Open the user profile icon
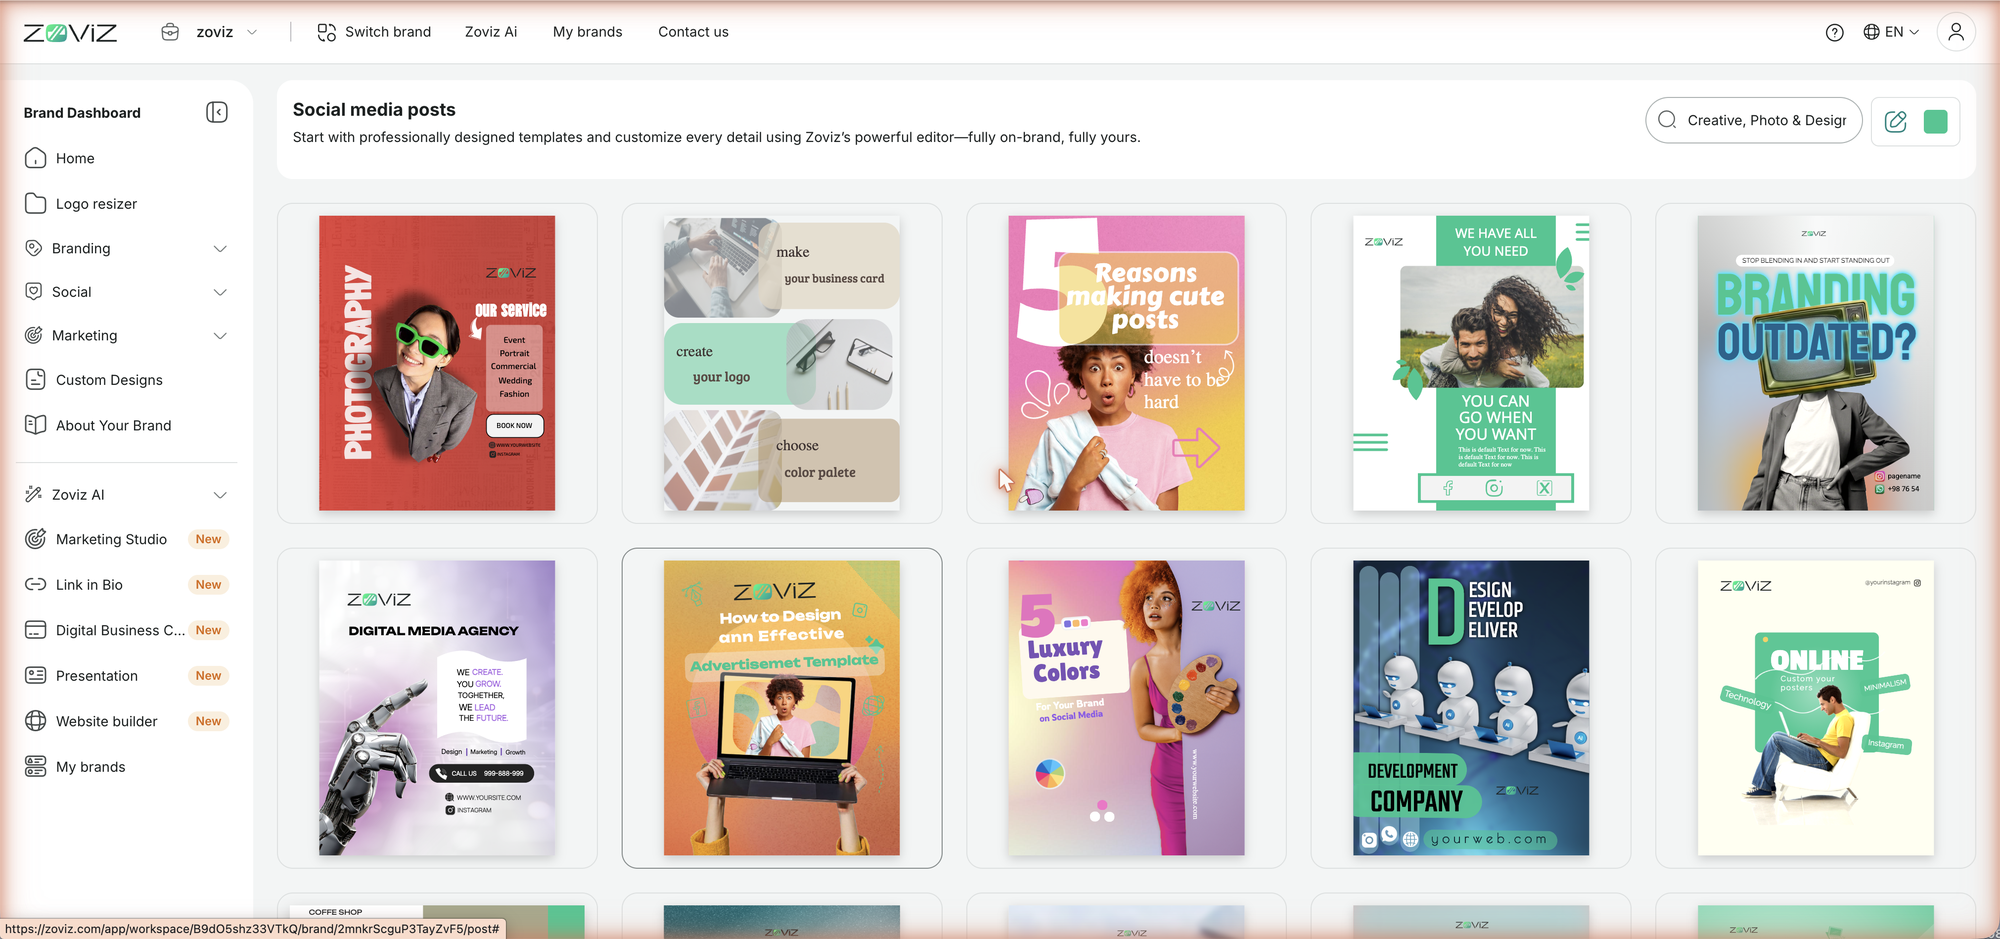This screenshot has height=939, width=2000. [x=1956, y=32]
